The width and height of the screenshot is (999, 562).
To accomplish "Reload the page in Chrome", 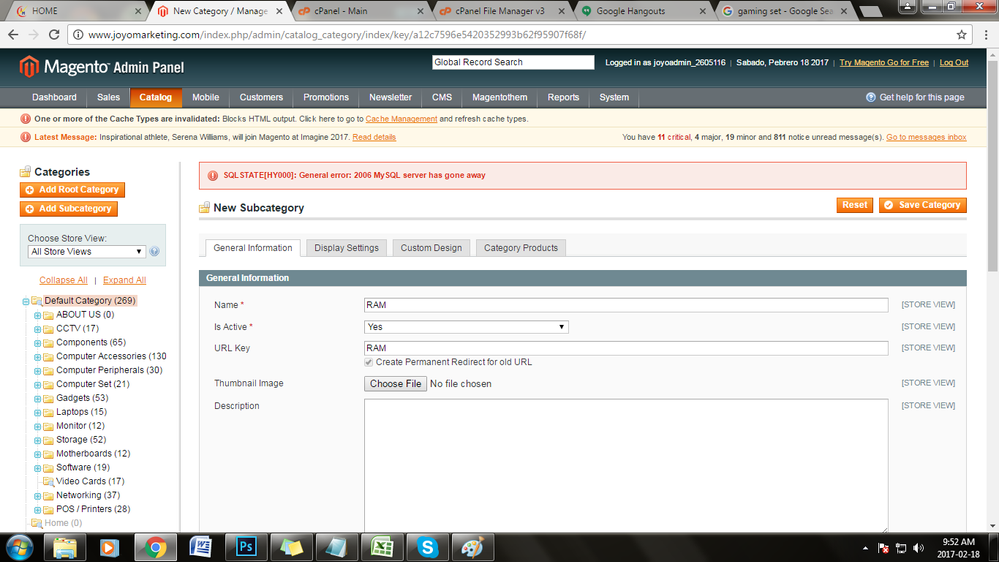I will [x=54, y=35].
